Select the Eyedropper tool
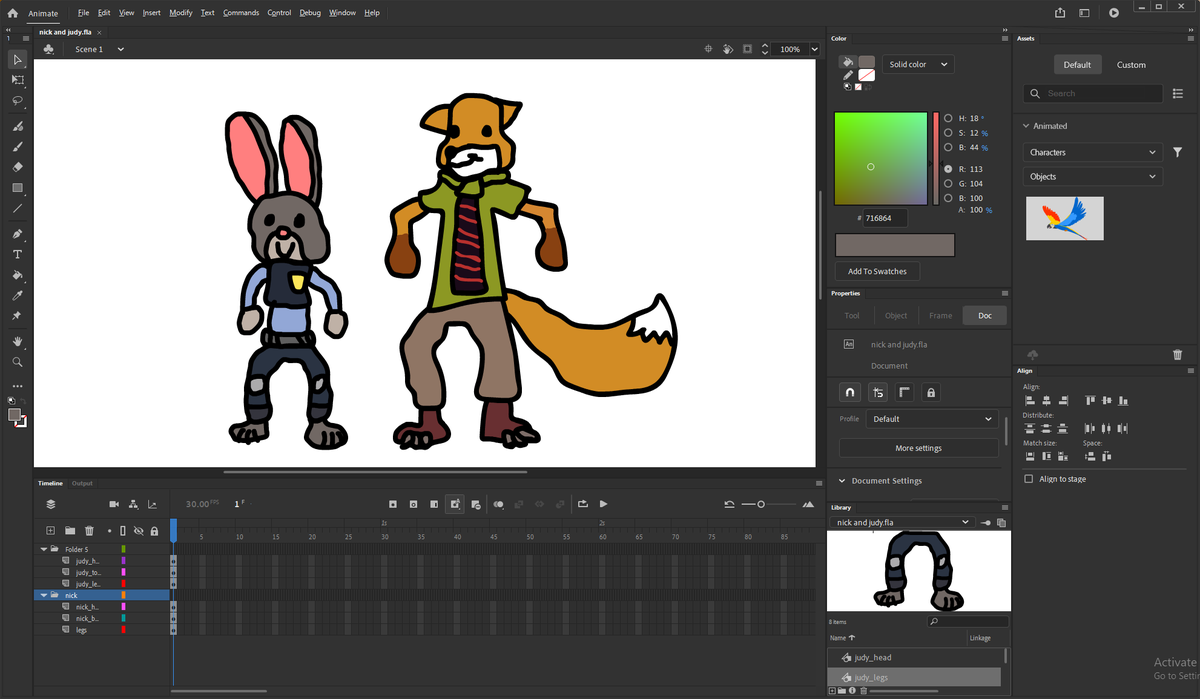 coord(17,296)
